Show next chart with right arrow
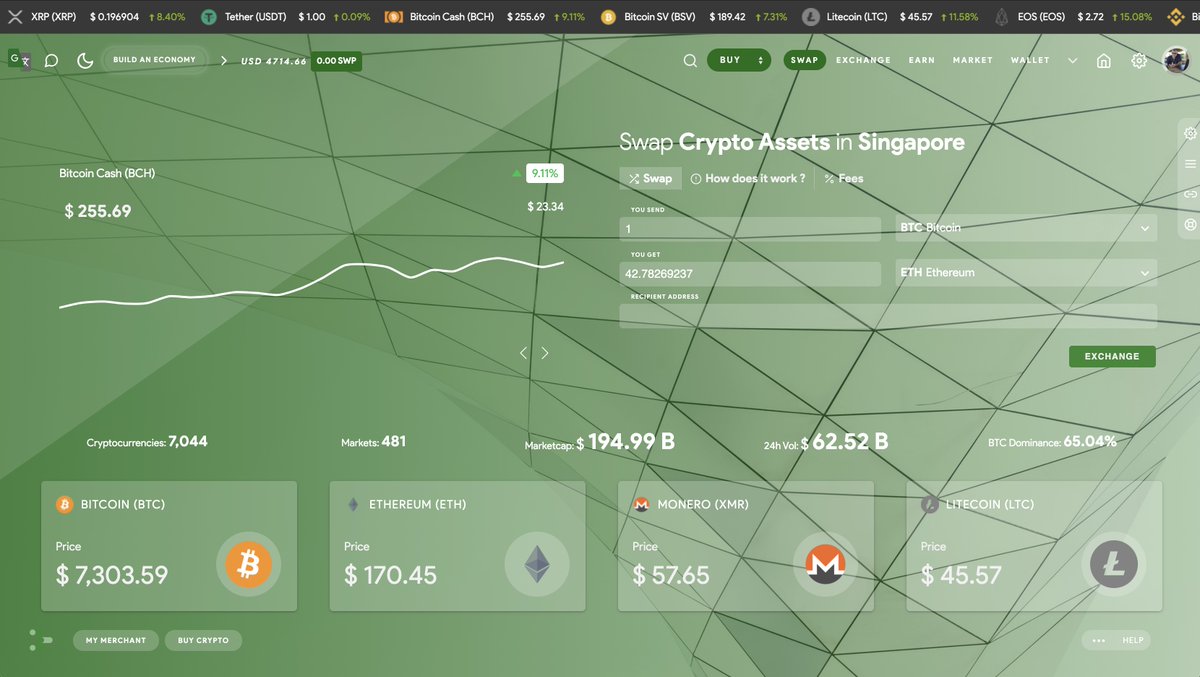The height and width of the screenshot is (677, 1200). pos(545,353)
